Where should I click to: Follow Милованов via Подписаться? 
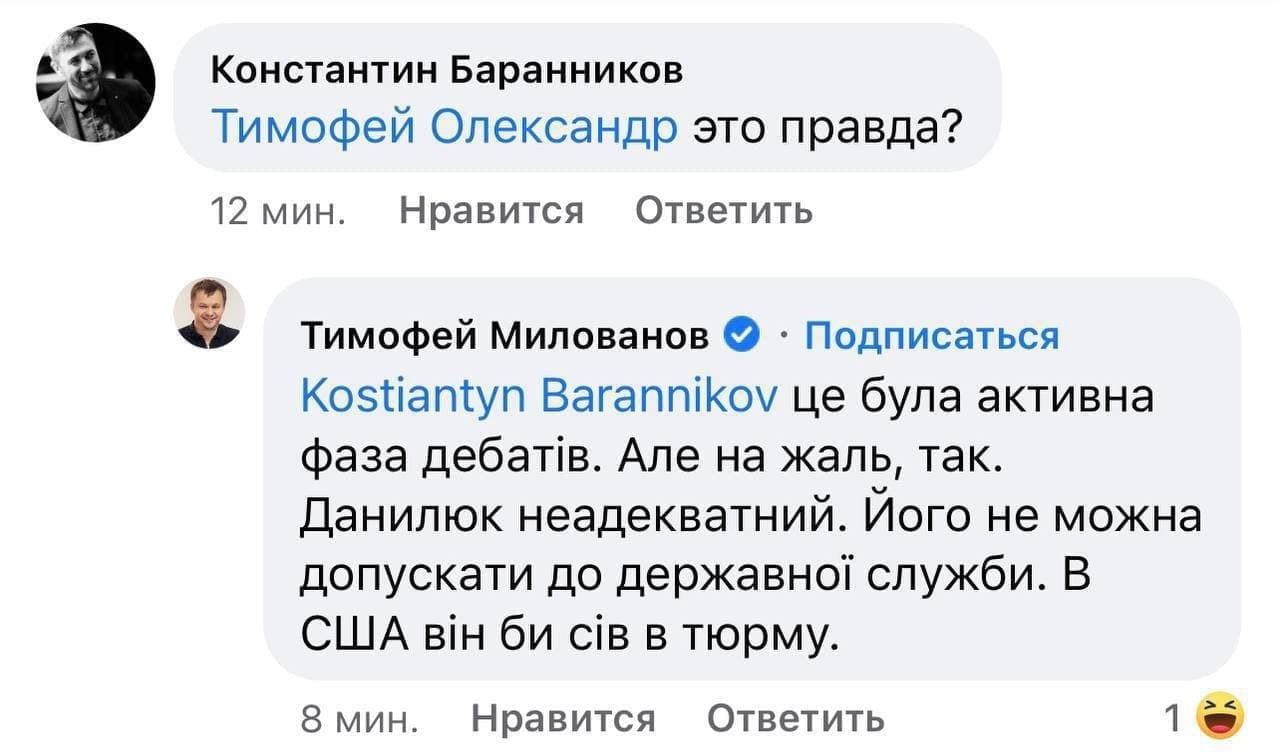pos(931,335)
